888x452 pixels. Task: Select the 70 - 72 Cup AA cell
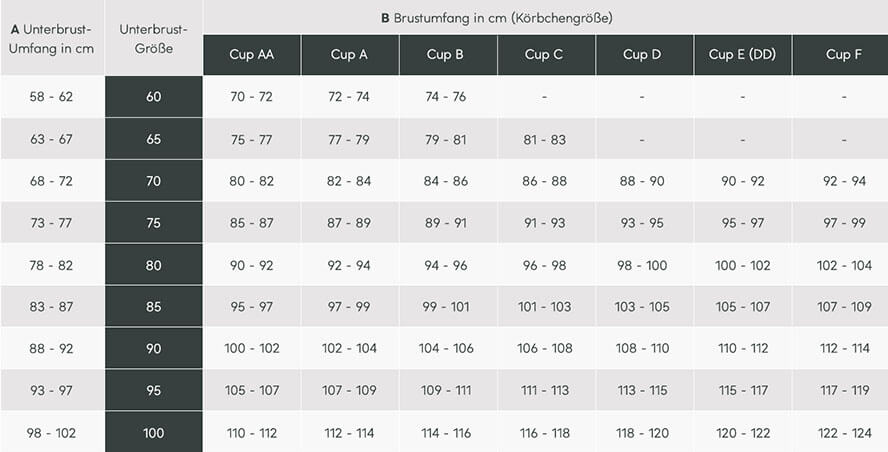pos(251,97)
